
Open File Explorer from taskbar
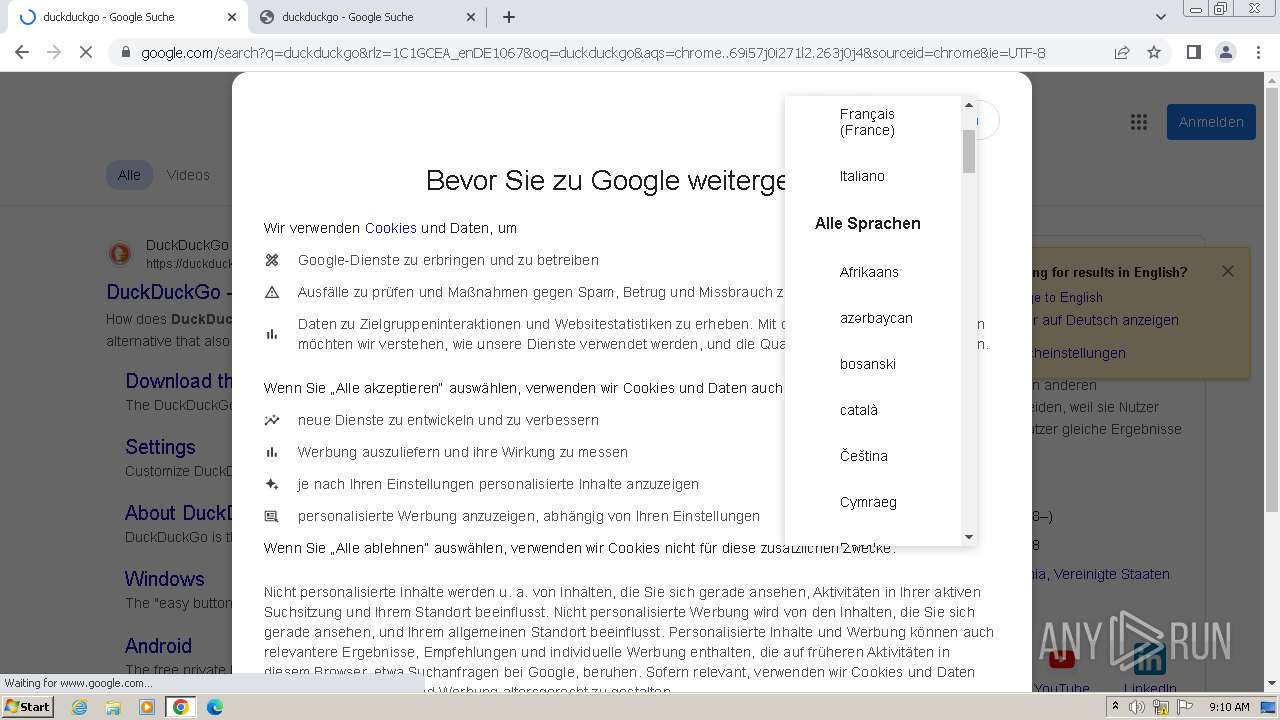113,707
